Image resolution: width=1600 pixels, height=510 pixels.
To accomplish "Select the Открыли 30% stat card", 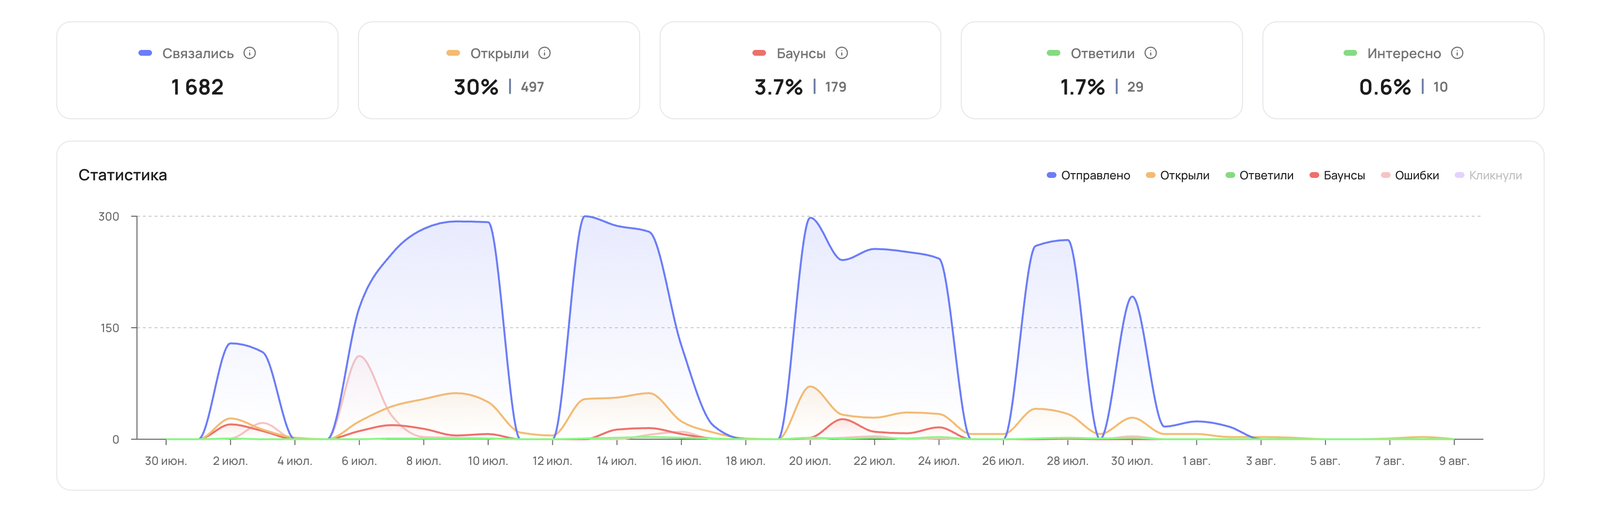I will [x=499, y=70].
